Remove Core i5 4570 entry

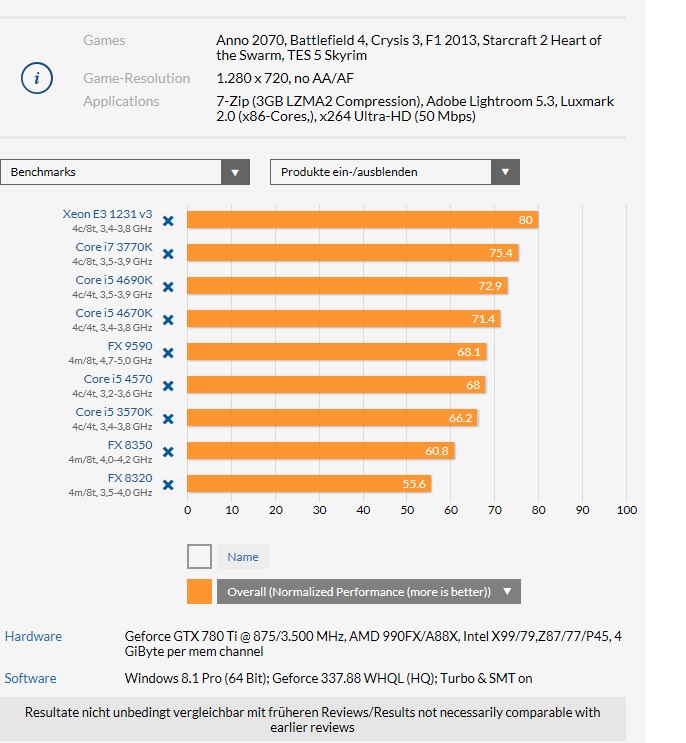coord(168,386)
